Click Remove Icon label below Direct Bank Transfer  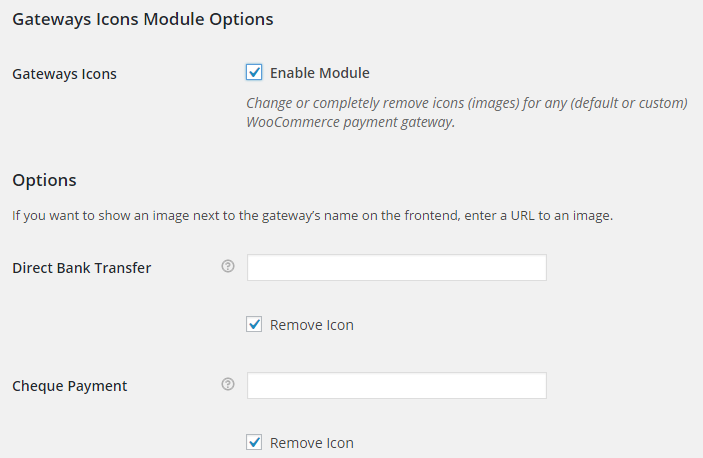pyautogui.click(x=312, y=325)
